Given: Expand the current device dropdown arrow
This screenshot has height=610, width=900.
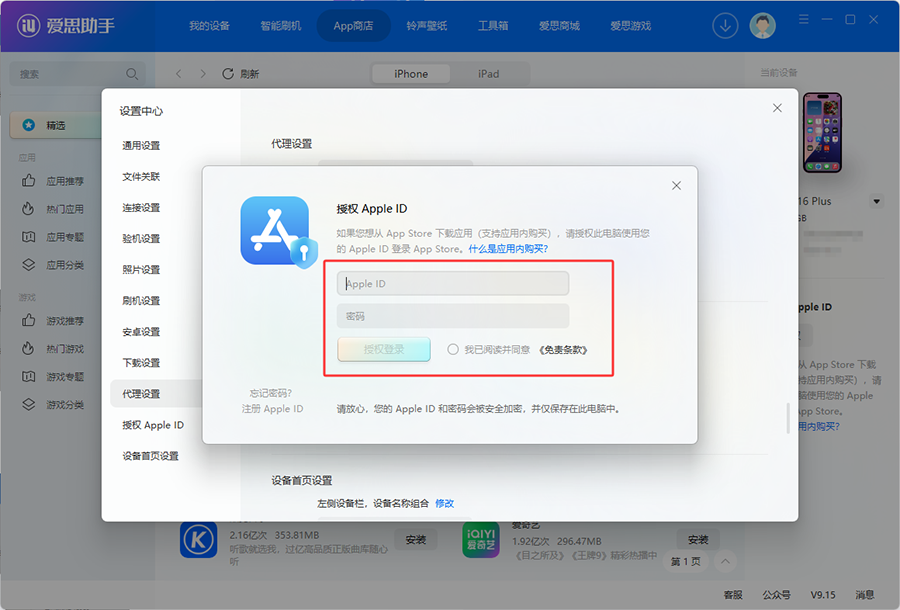Looking at the screenshot, I should coord(876,201).
